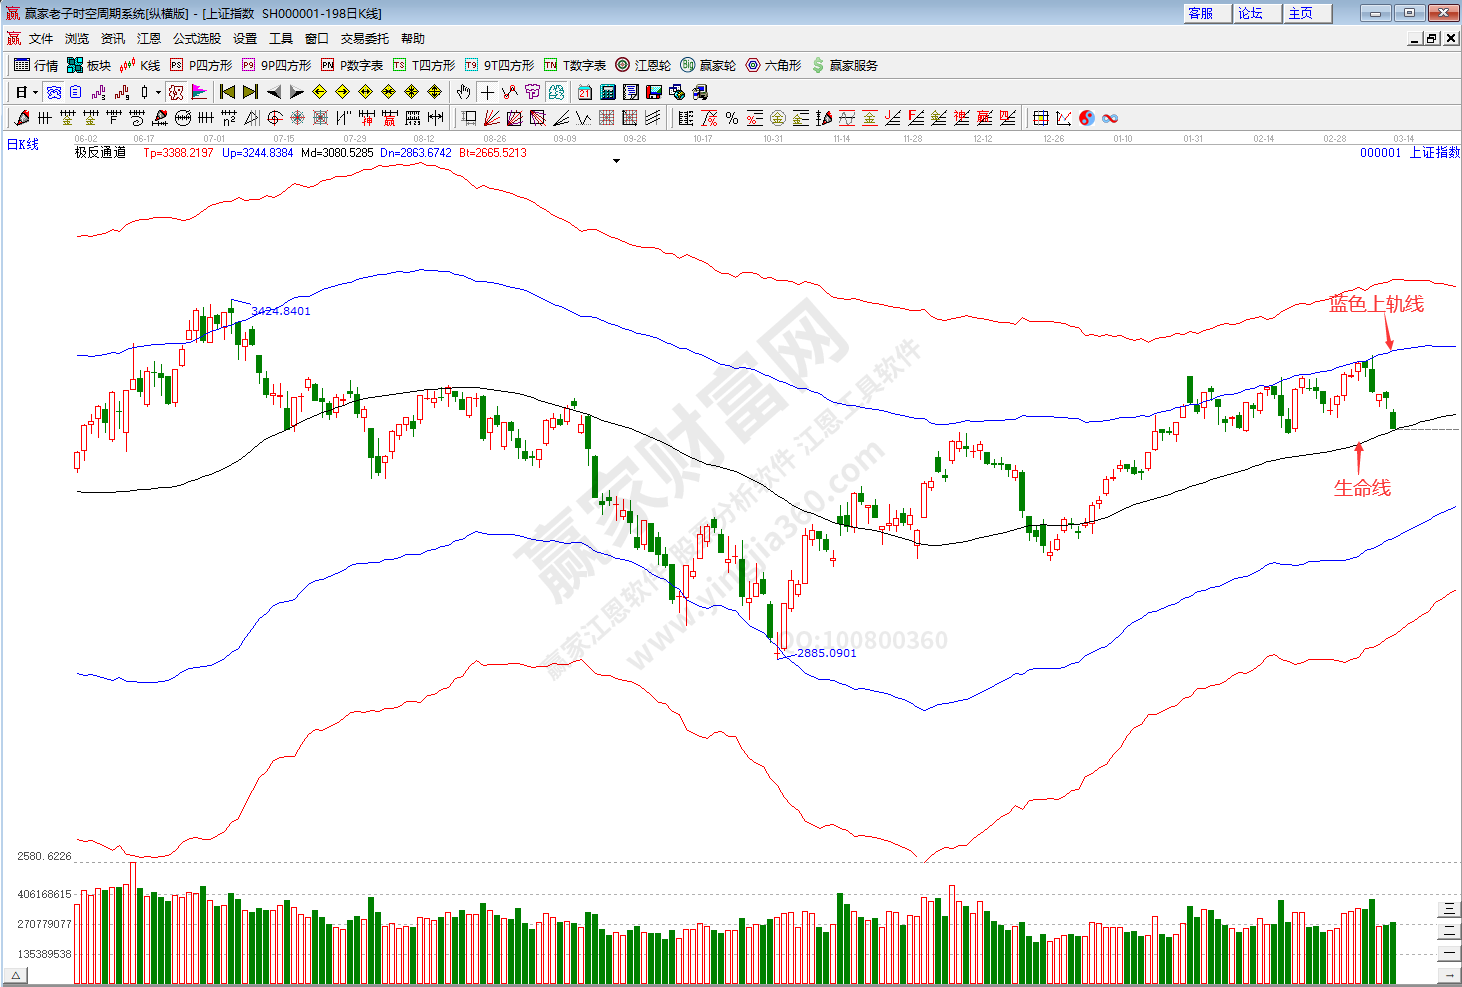1462x987 pixels.
Task: Click the calendar icon showing 21
Action: [584, 92]
